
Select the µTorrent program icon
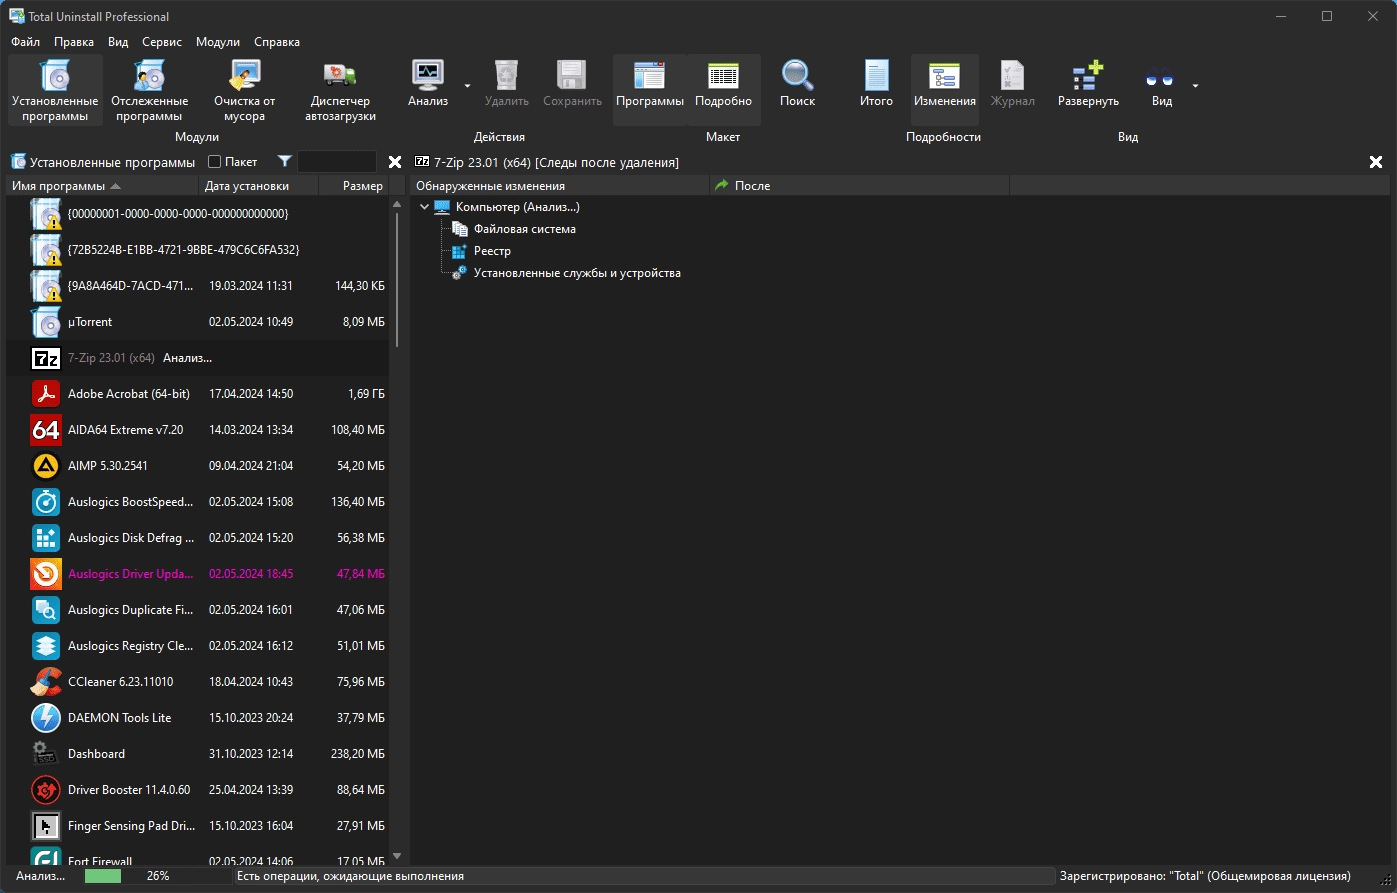pos(46,322)
